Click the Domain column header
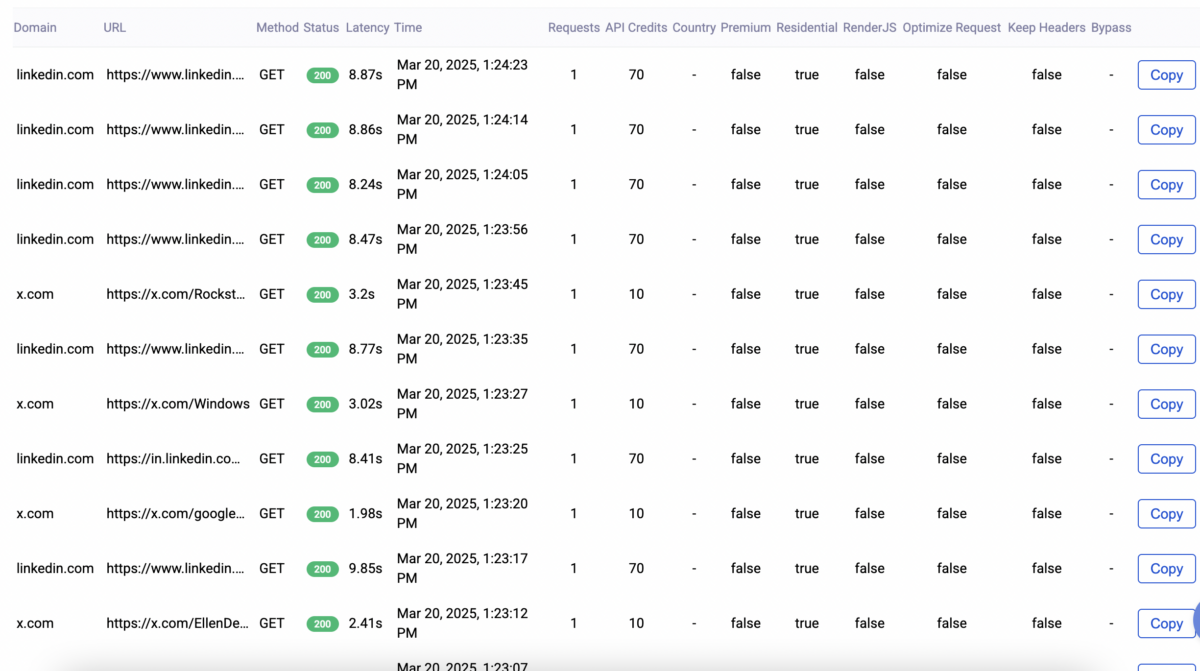This screenshot has height=671, width=1200. [x=35, y=28]
